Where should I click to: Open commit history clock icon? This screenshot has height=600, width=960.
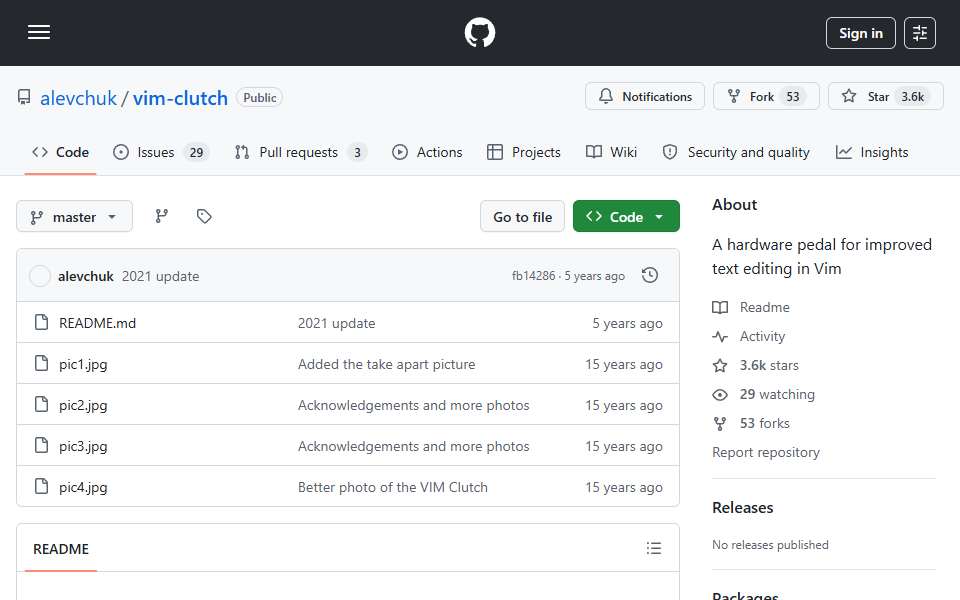tap(650, 276)
